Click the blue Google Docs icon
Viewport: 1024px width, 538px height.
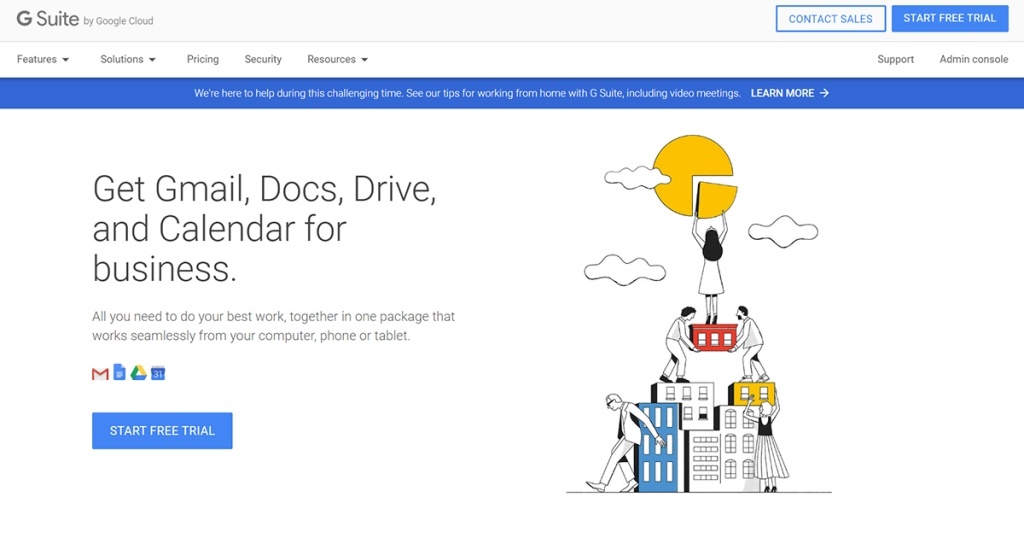point(119,372)
